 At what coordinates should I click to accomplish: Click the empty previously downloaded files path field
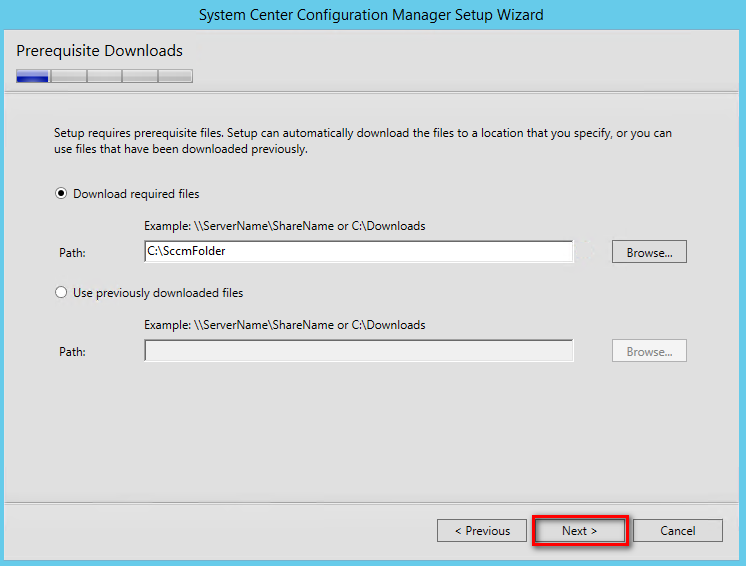click(x=359, y=351)
